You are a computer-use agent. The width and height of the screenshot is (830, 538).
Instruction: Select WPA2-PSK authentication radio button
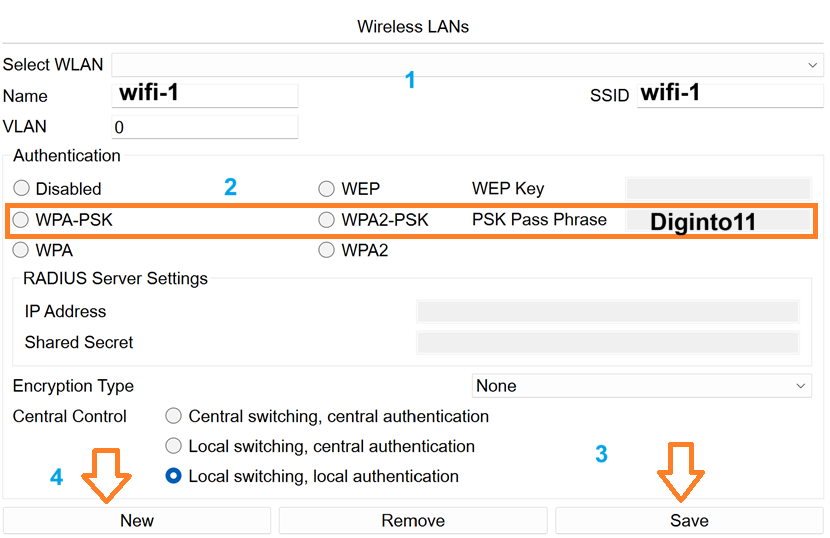[326, 220]
